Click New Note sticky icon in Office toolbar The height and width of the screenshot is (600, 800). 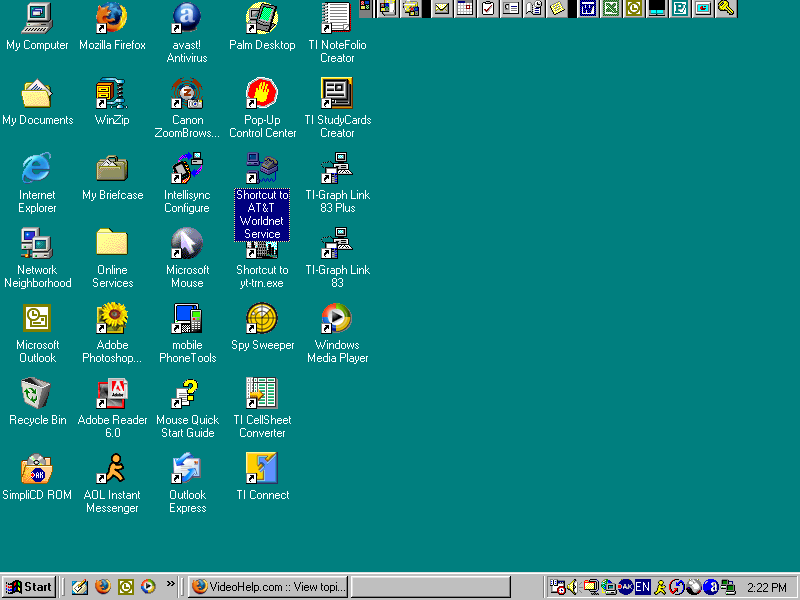pos(557,9)
